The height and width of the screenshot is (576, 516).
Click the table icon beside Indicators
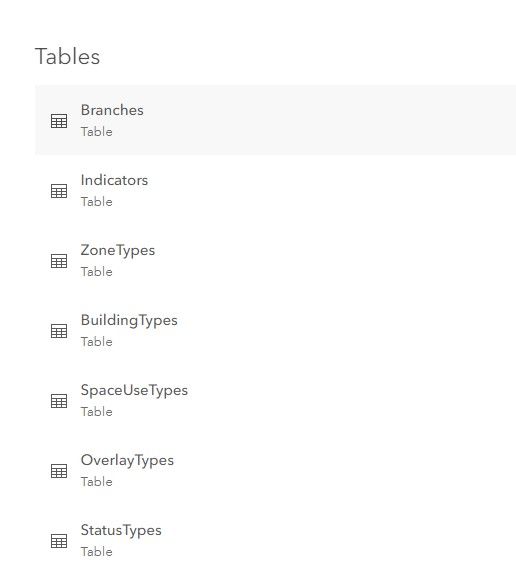click(59, 191)
